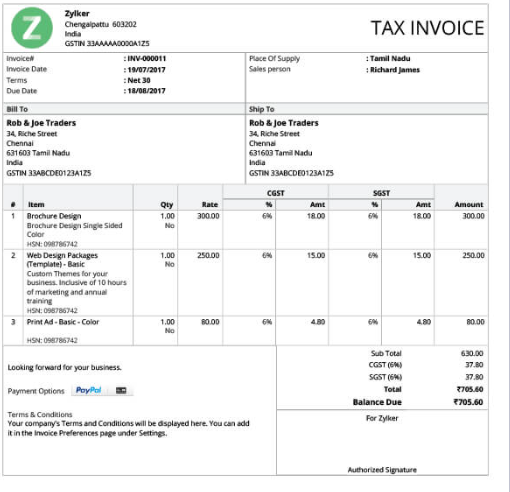Click the Sub Total value 630.00
Viewport: 510px width, 492px height.
(472, 353)
